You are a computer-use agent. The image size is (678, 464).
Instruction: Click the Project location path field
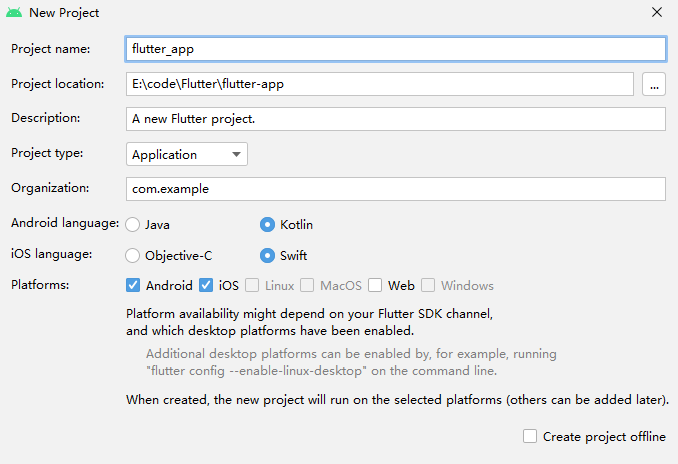pyautogui.click(x=380, y=84)
